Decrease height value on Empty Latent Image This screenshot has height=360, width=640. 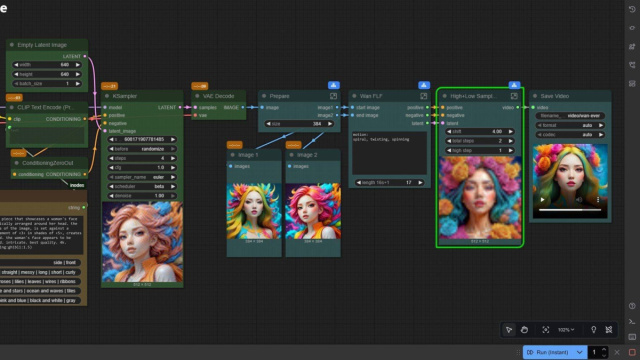(x=16, y=74)
